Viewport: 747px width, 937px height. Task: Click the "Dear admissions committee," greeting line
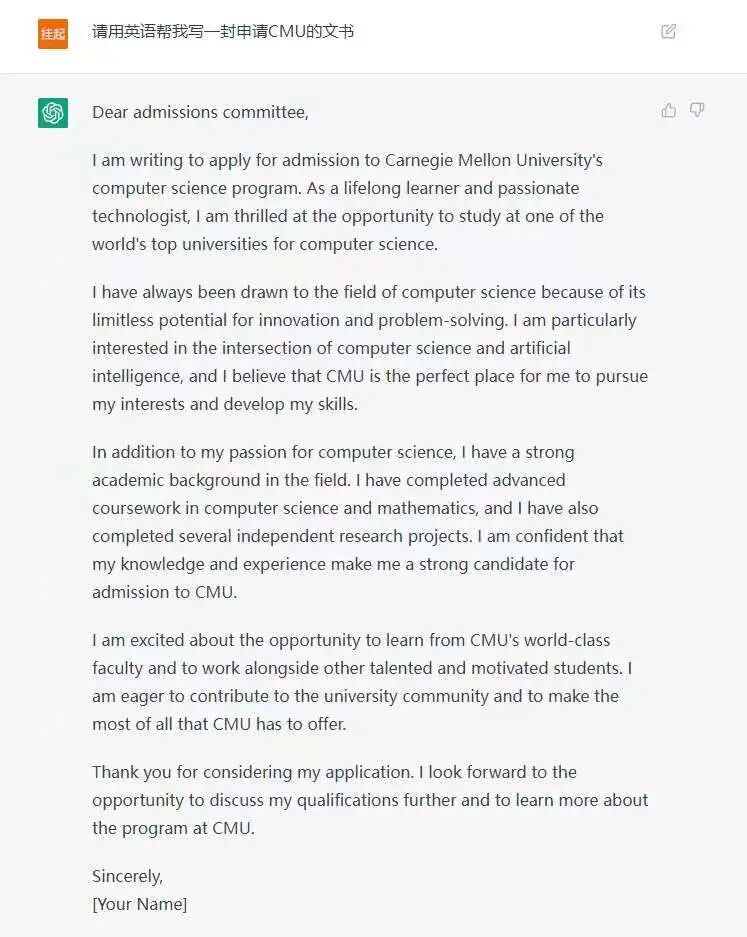(200, 112)
